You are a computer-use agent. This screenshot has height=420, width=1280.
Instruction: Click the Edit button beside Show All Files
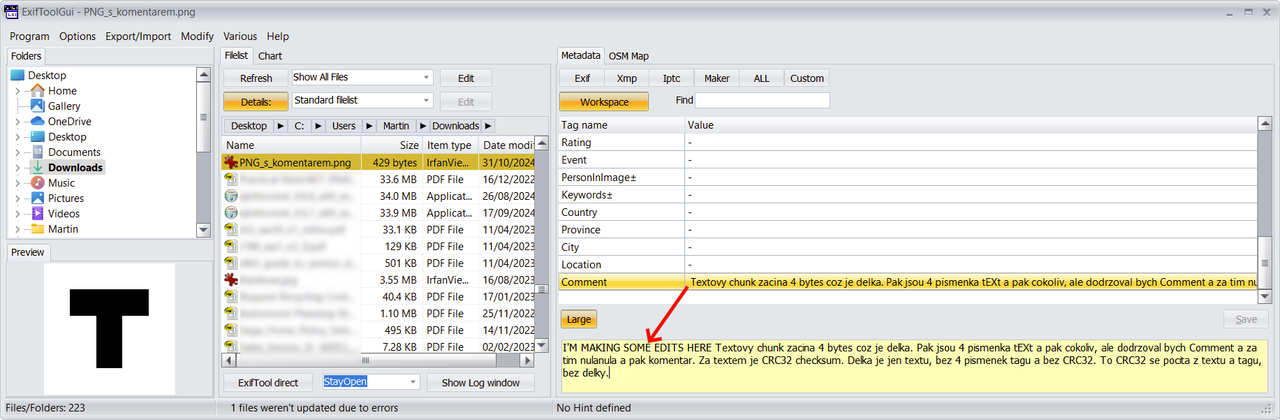(x=466, y=78)
